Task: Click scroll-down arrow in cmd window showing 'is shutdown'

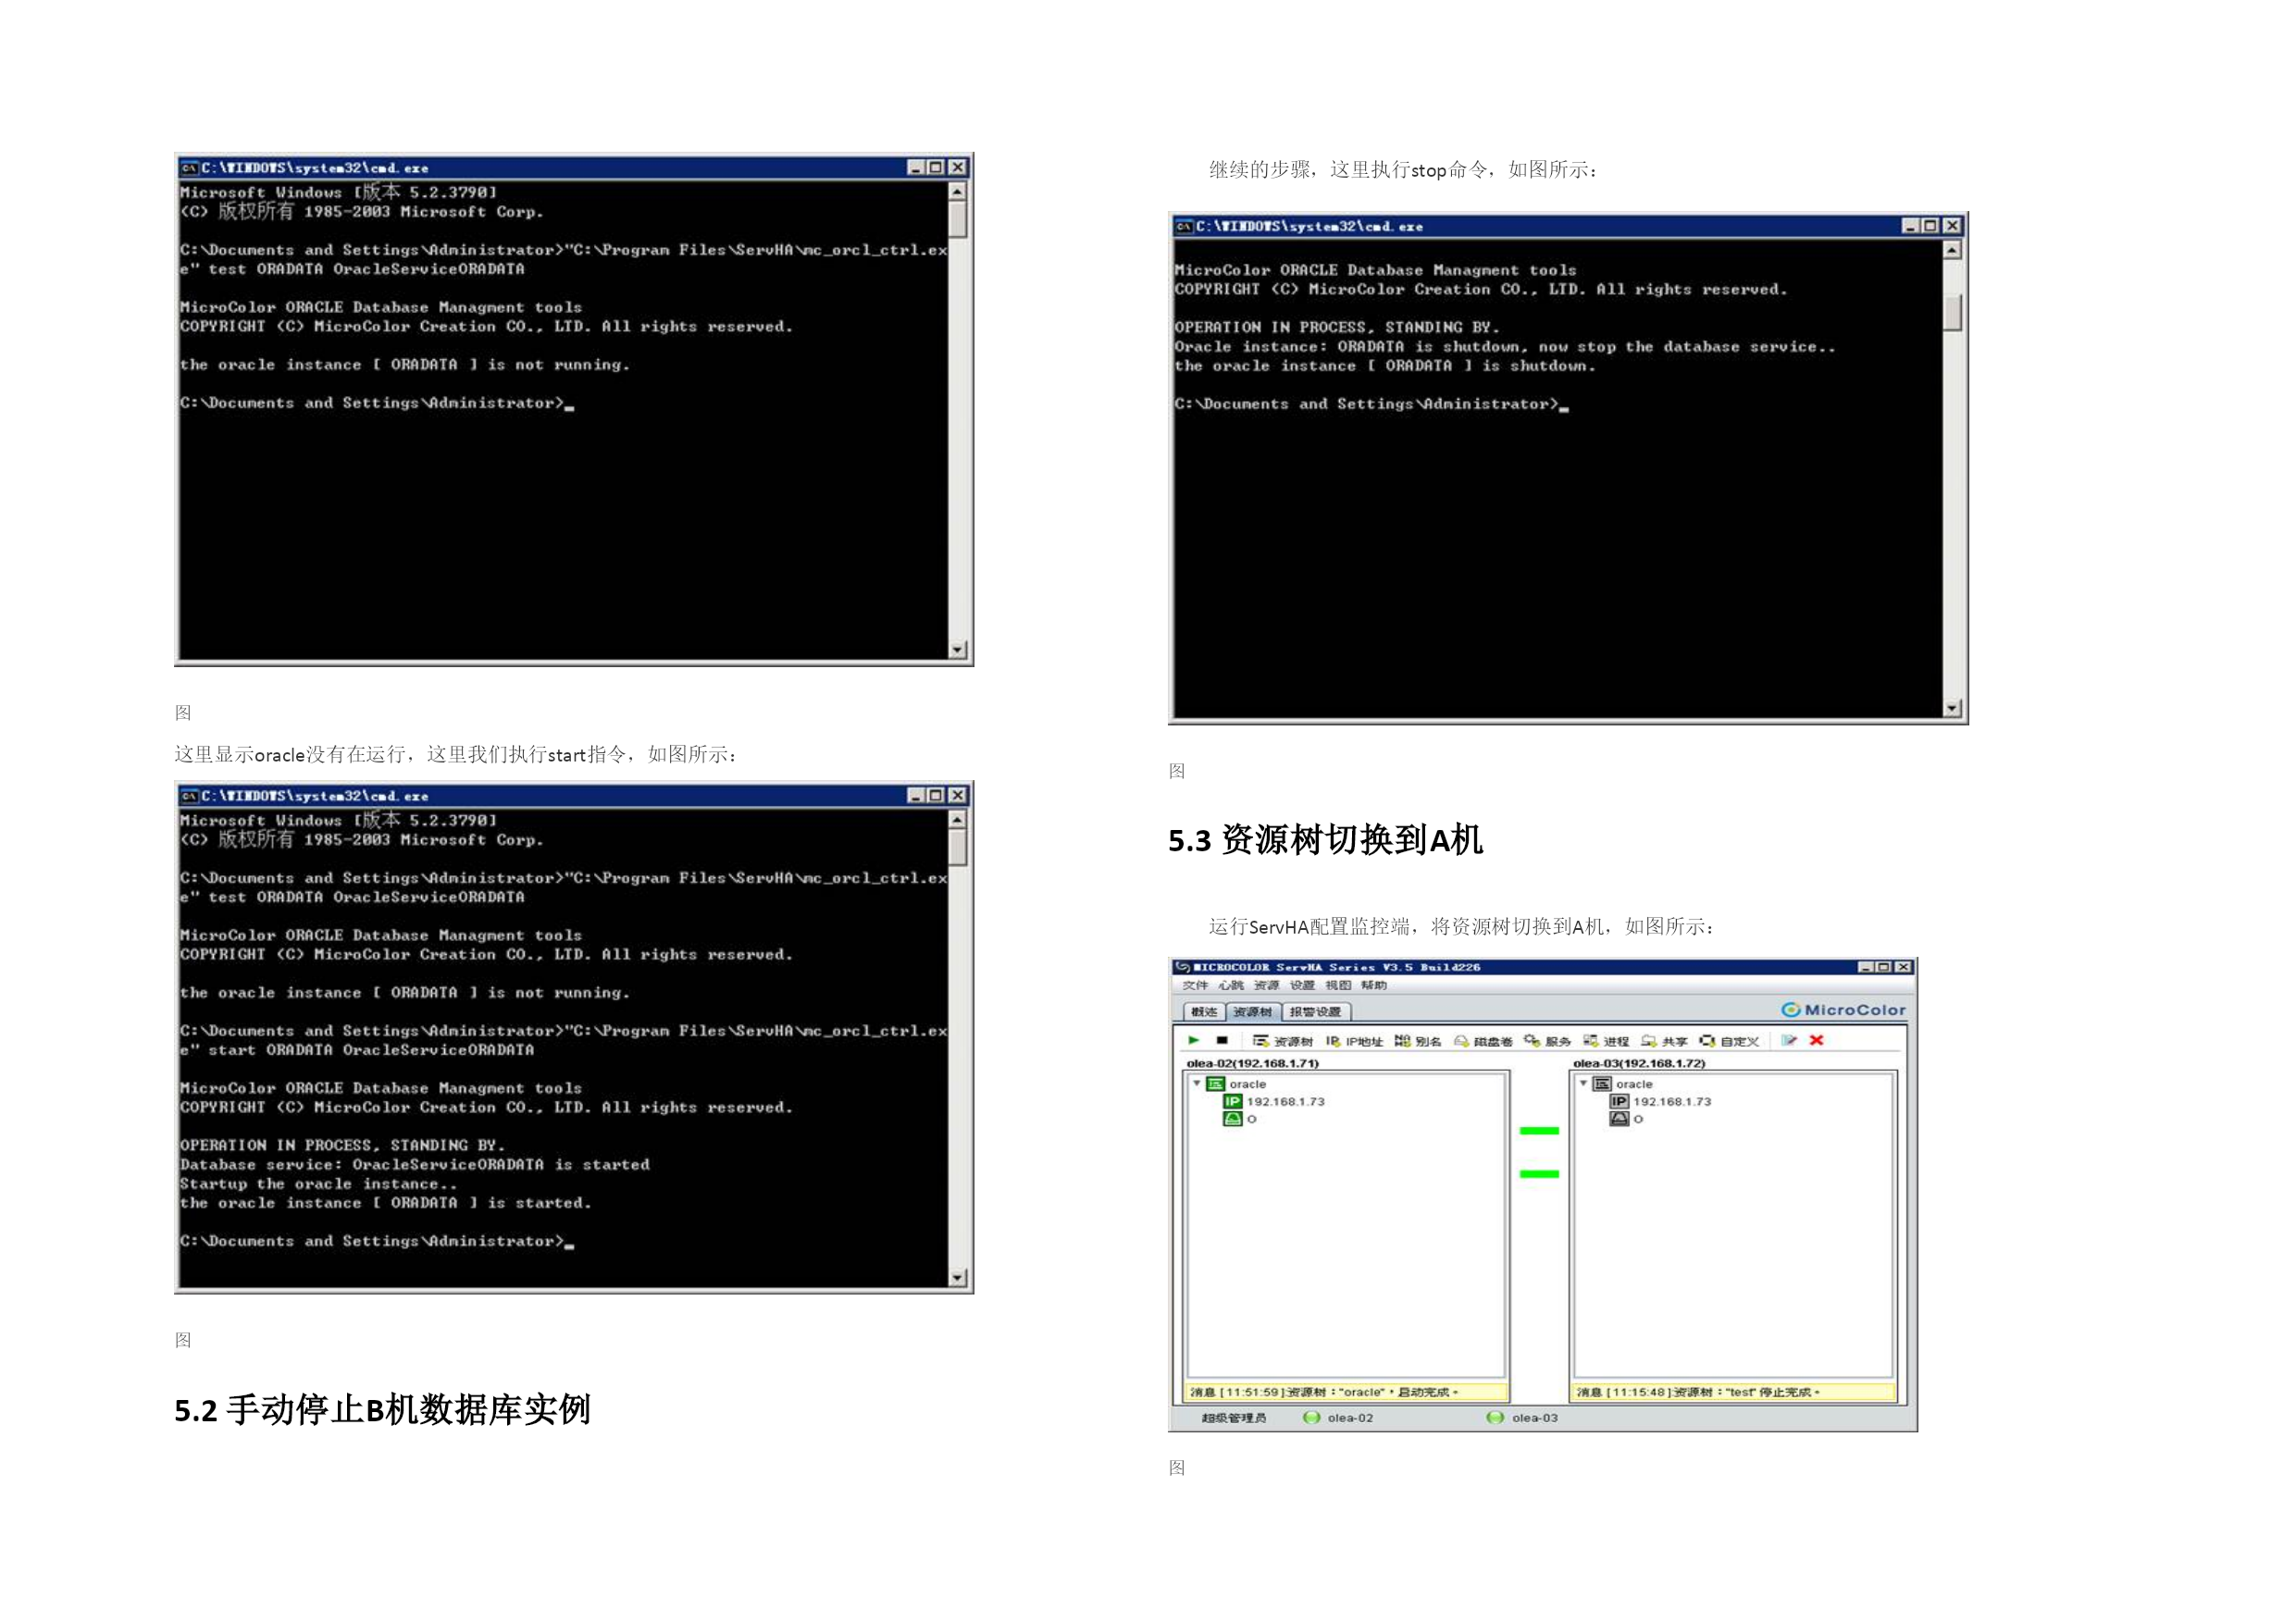Action: pos(1952,708)
